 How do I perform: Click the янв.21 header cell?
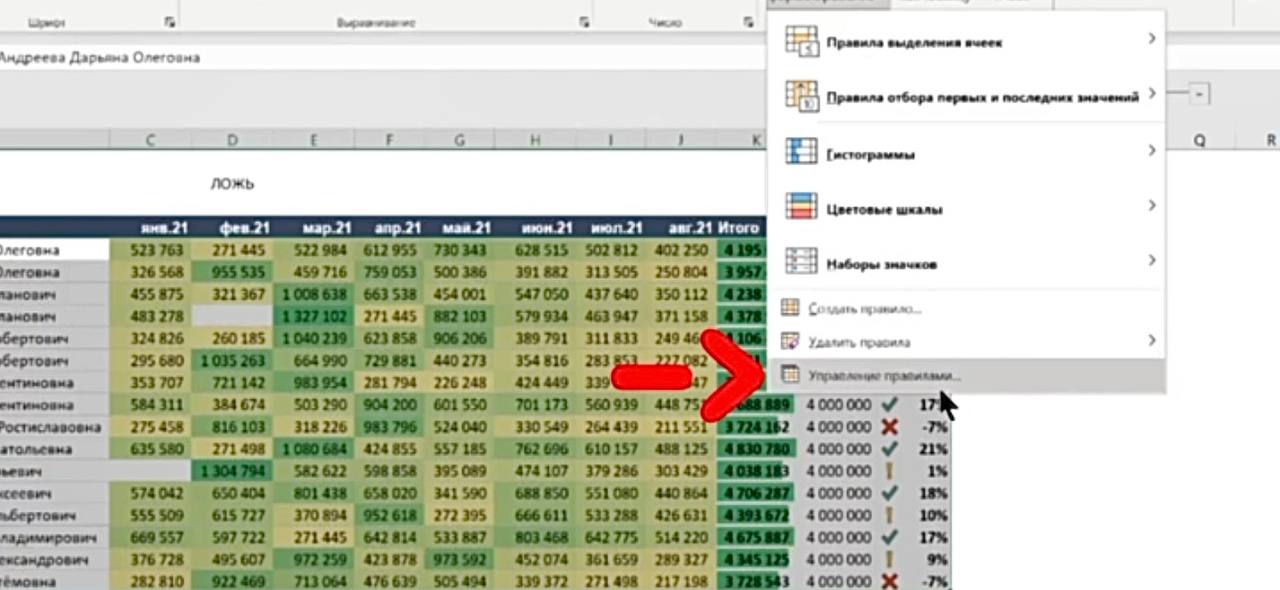click(x=150, y=228)
